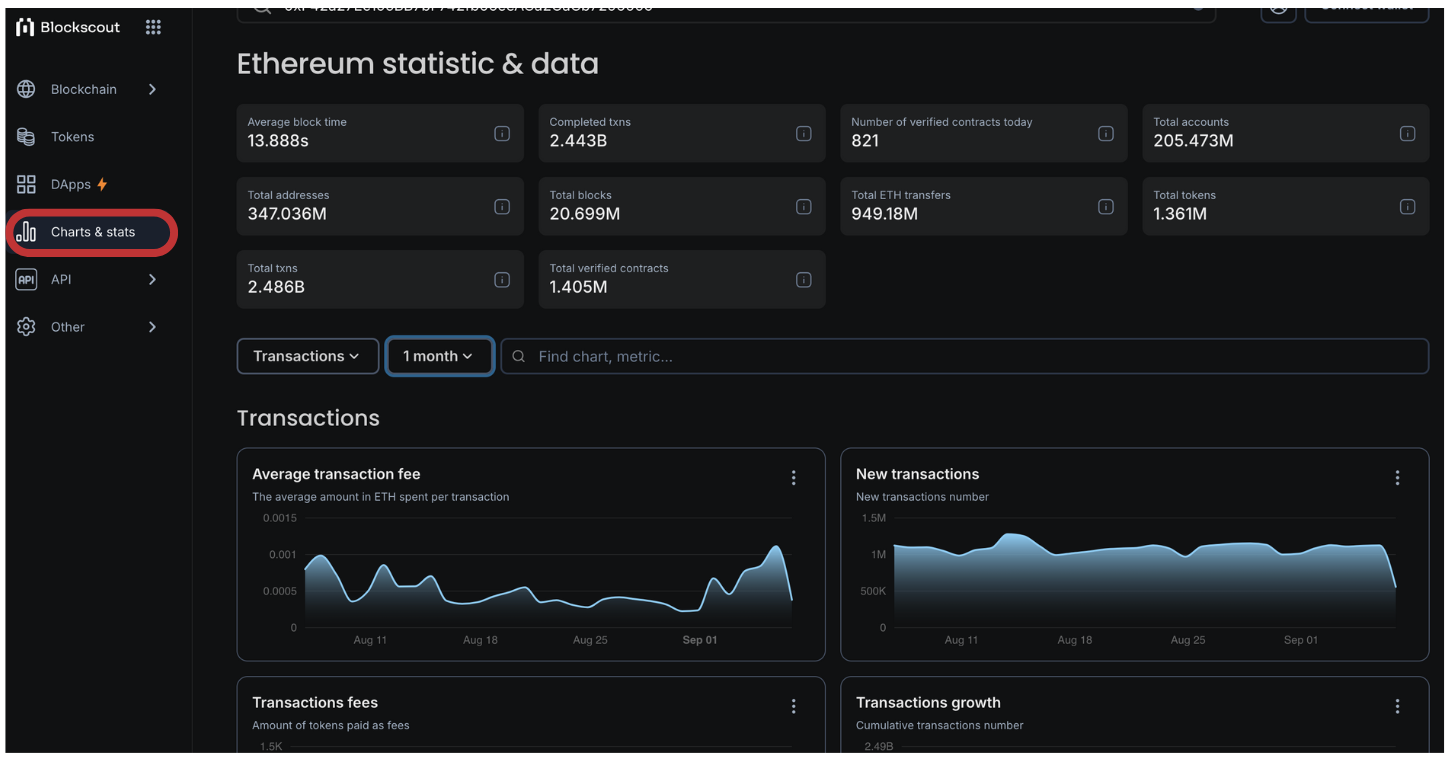Open Transactions fees chart options menu
Image resolution: width=1446 pixels, height=761 pixels.
794,706
